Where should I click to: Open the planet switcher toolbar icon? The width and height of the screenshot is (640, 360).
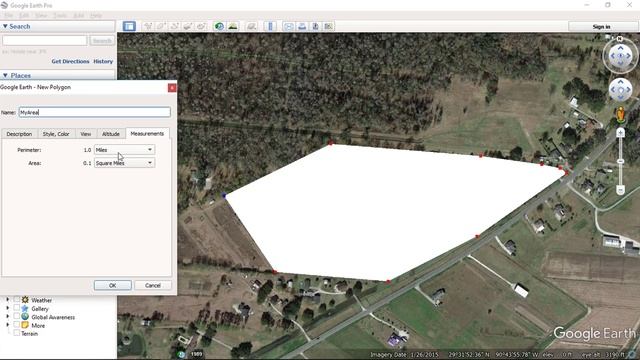click(x=251, y=27)
